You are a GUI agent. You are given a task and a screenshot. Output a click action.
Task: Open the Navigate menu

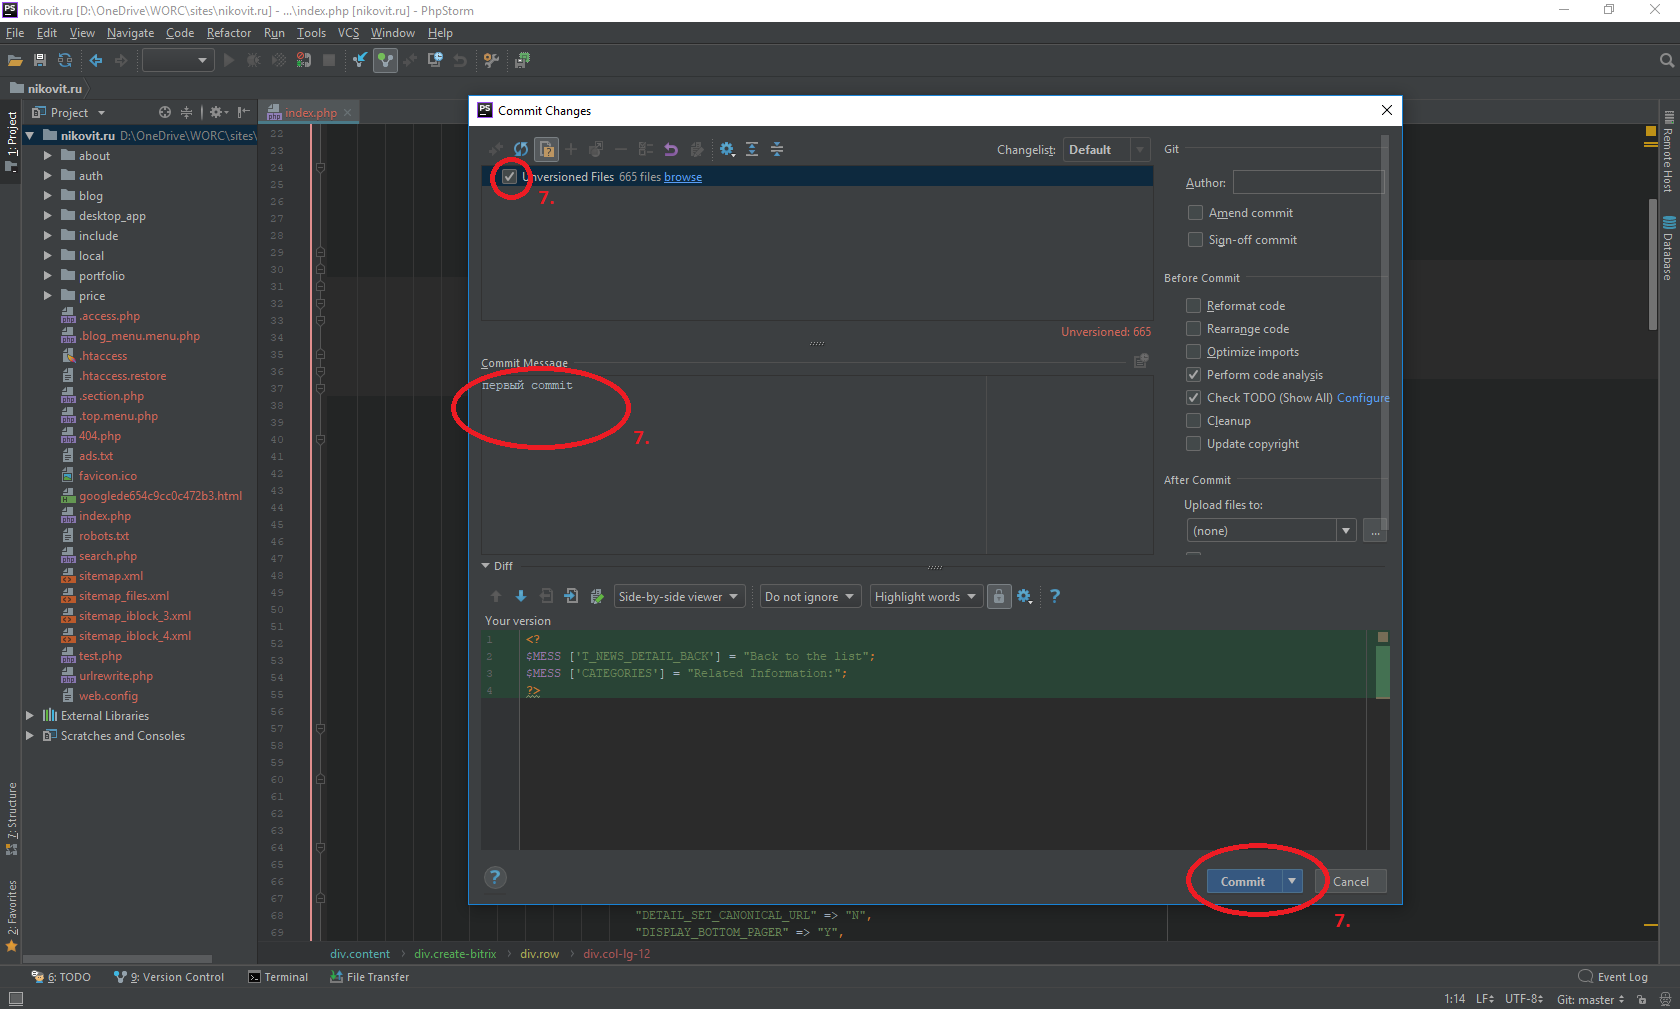130,33
